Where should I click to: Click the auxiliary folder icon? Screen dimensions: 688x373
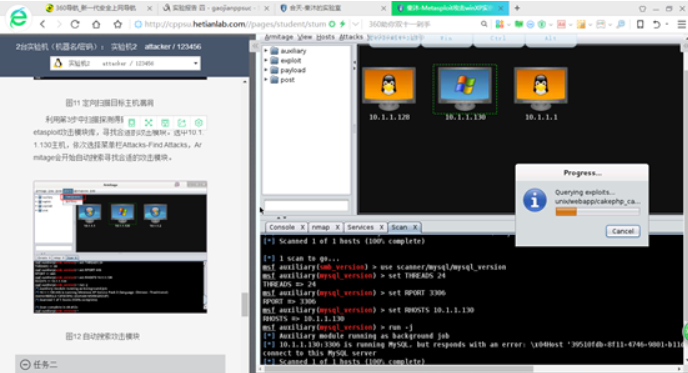275,51
